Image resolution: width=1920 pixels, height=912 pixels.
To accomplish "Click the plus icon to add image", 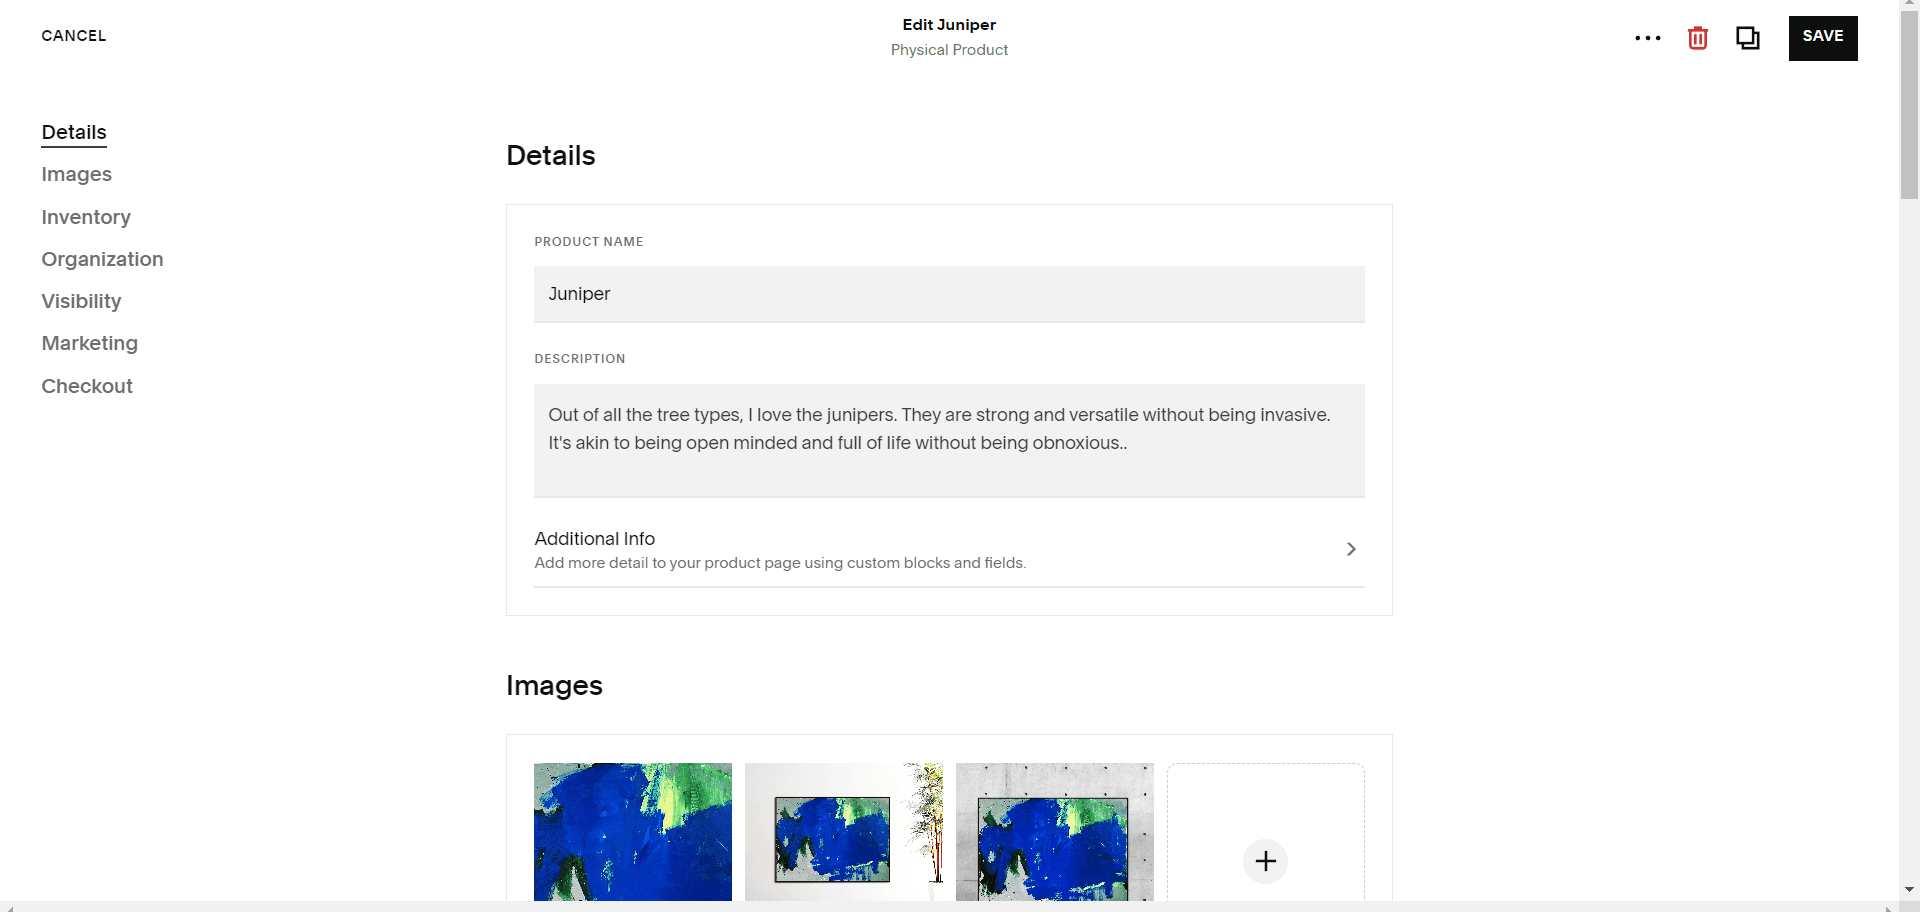I will [x=1266, y=861].
